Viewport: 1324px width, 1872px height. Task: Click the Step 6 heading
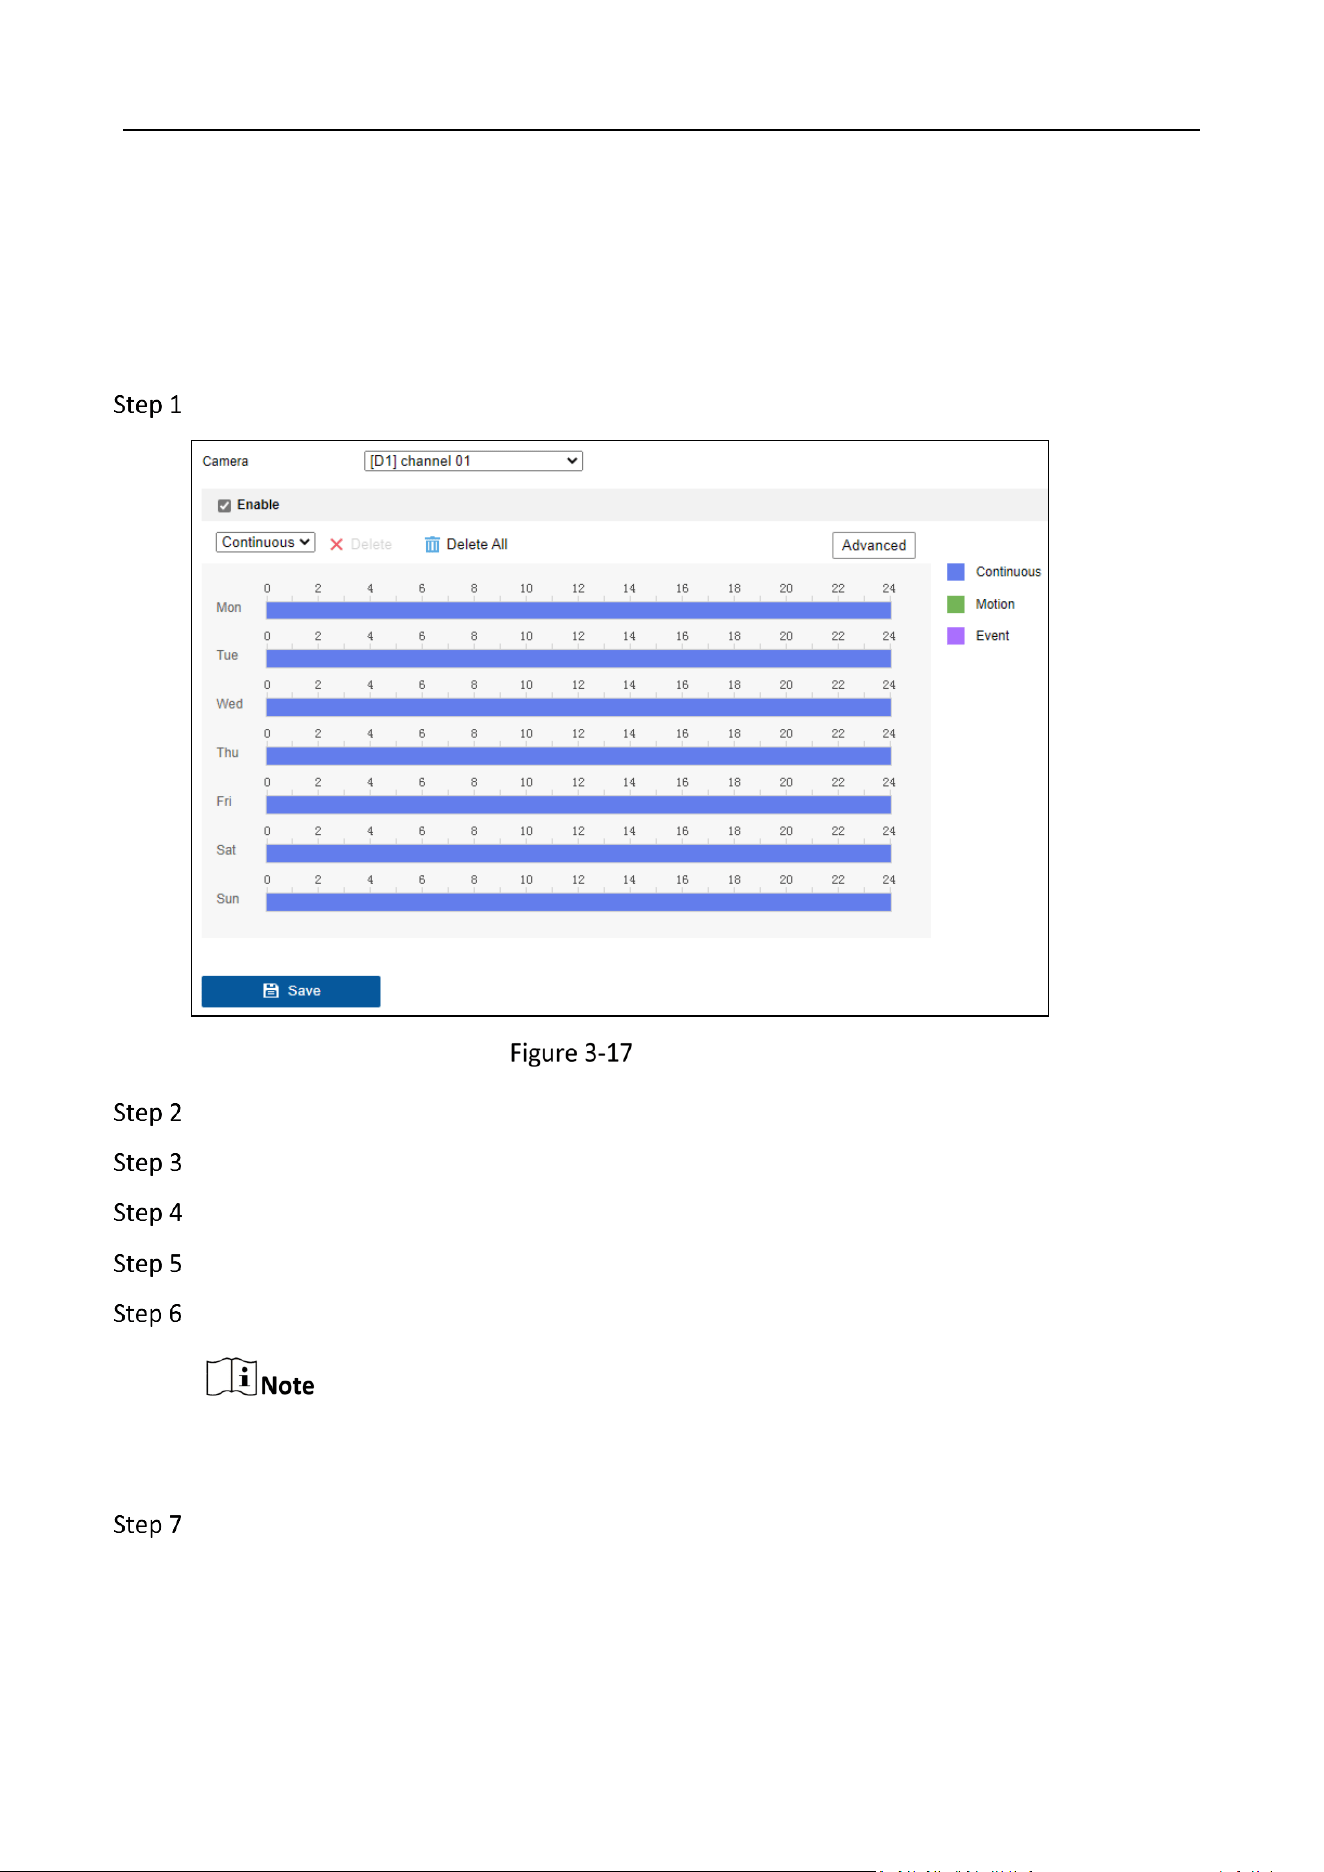click(x=147, y=1314)
